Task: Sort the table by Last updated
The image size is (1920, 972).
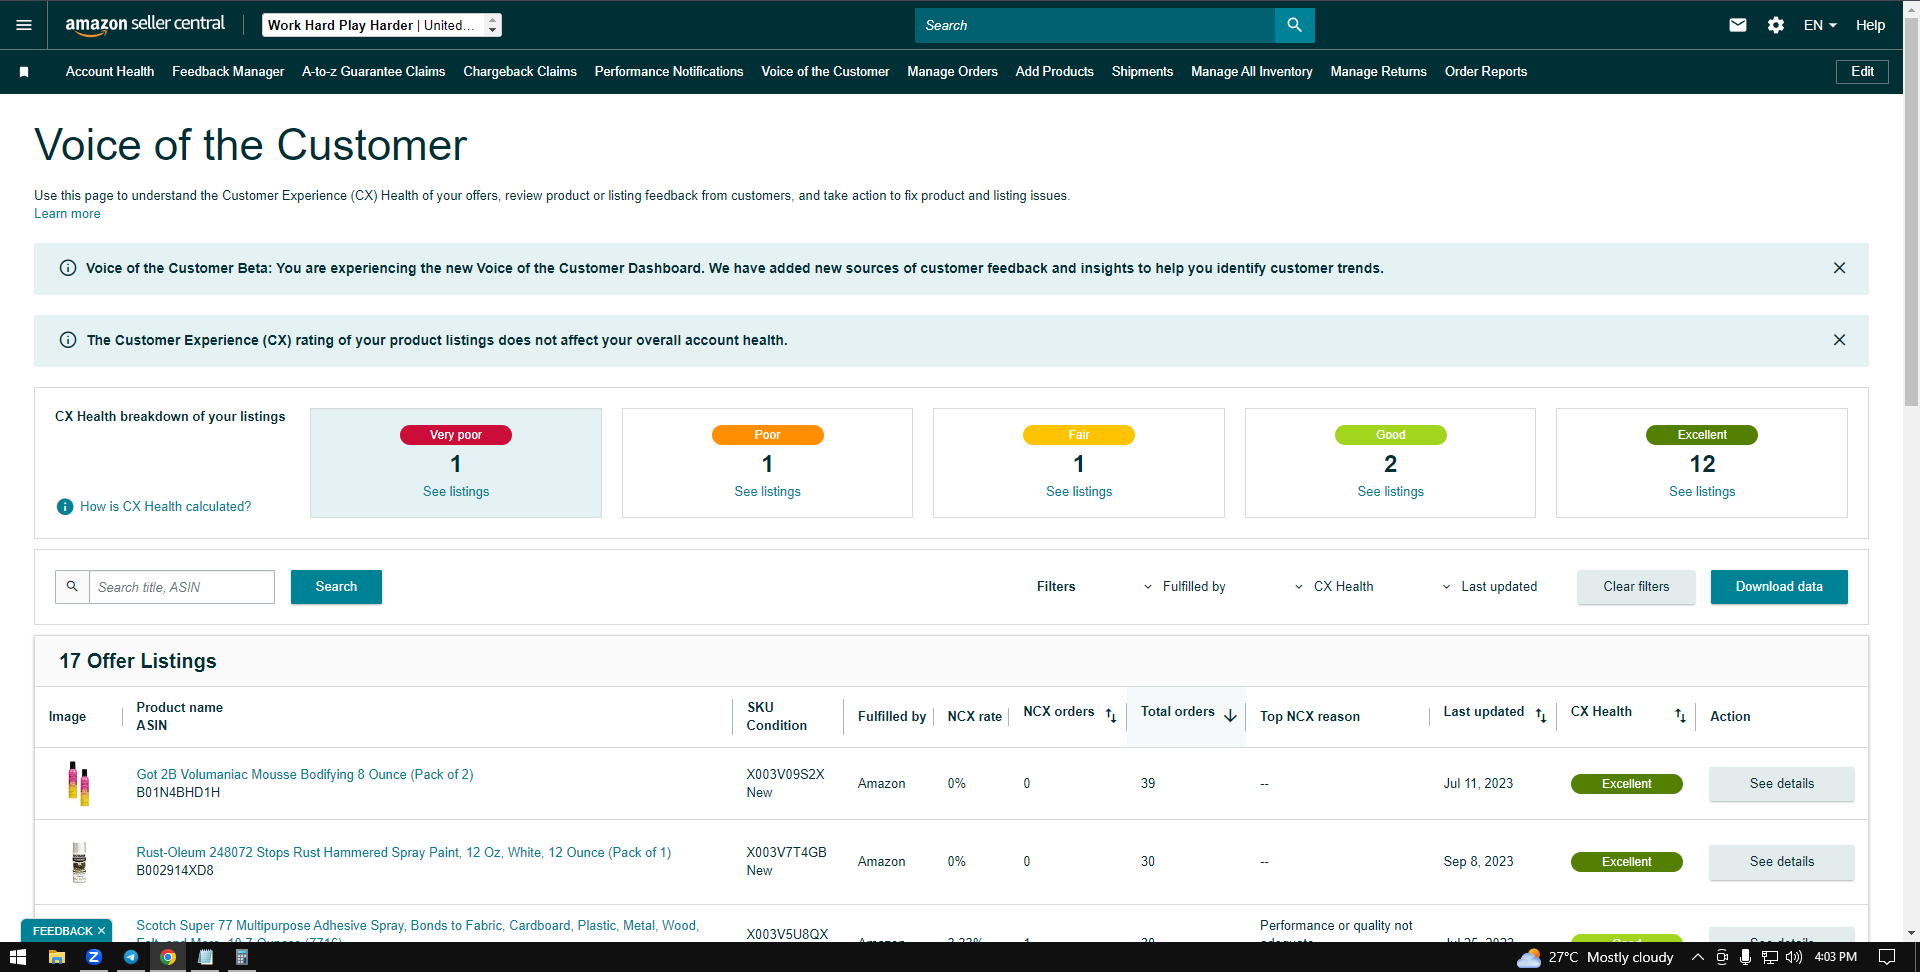Action: point(1541,716)
